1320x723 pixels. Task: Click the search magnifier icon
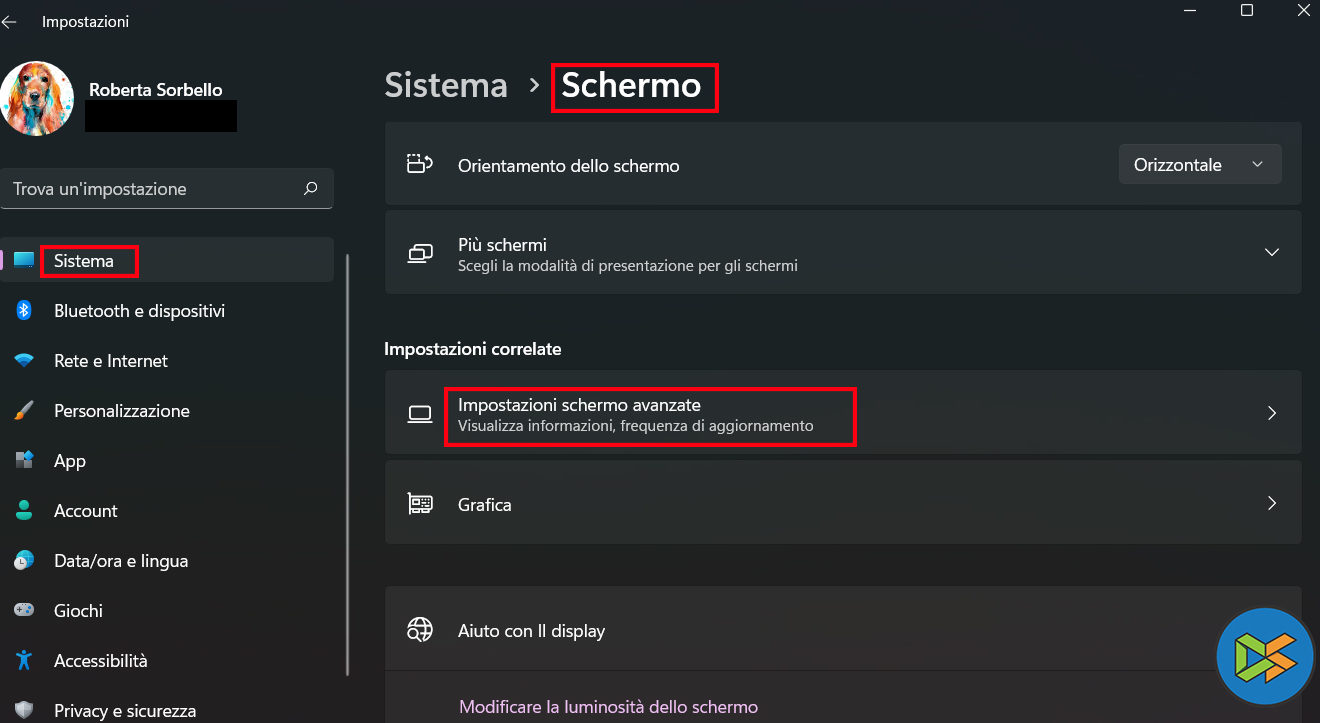tap(311, 188)
